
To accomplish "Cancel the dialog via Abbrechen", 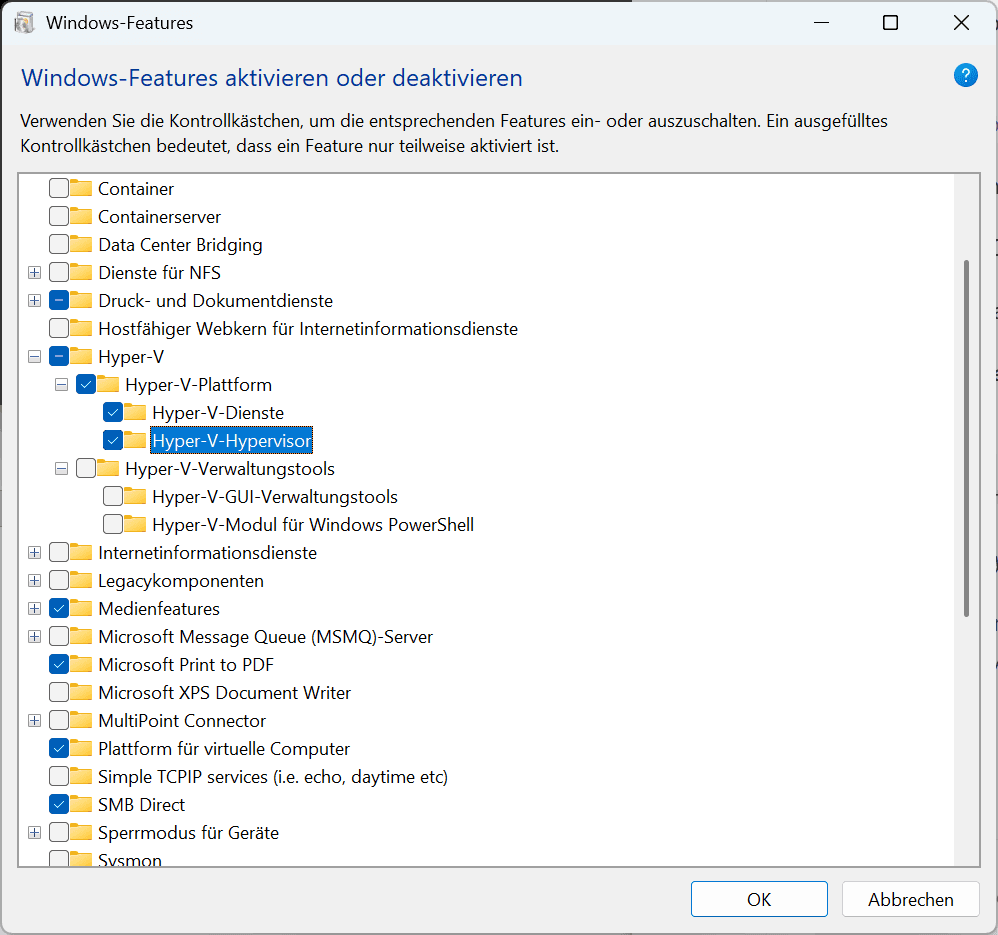I will pos(910,899).
